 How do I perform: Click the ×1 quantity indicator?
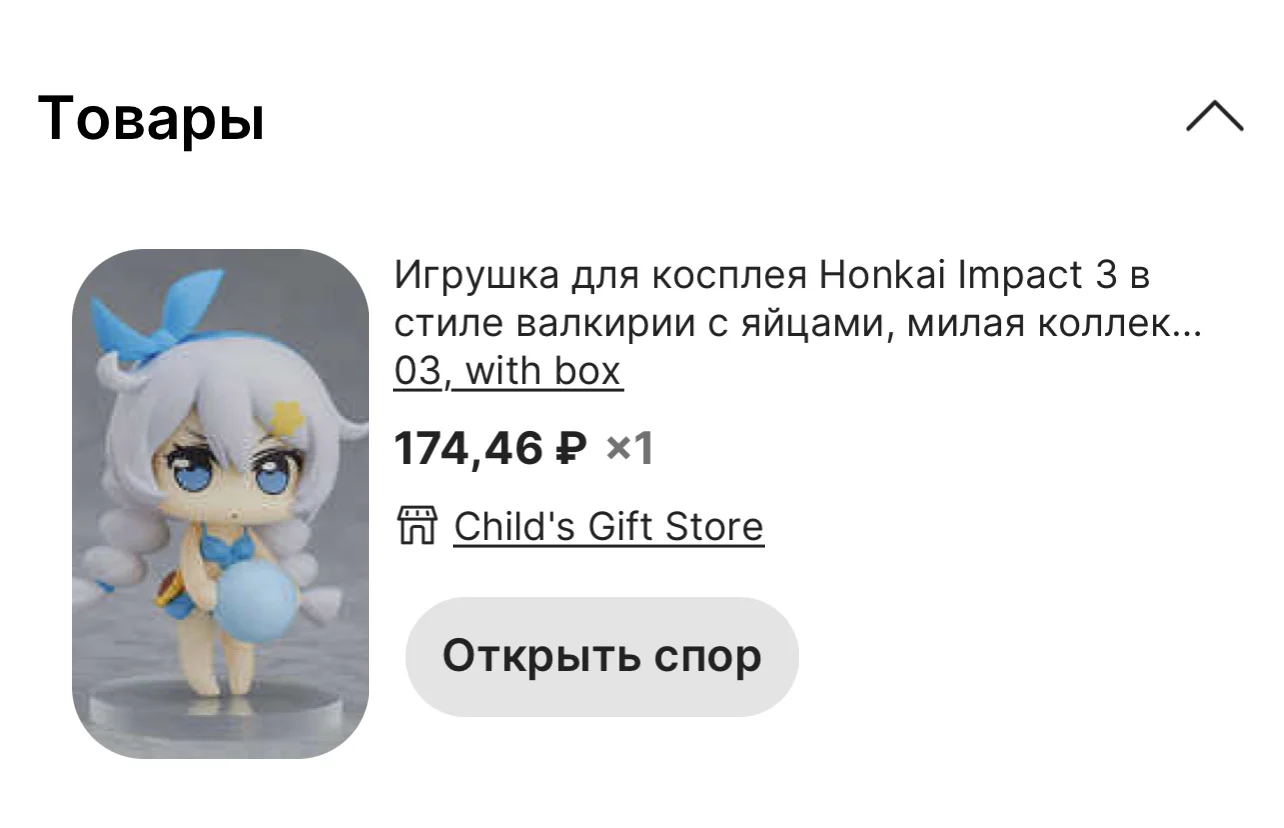[630, 449]
